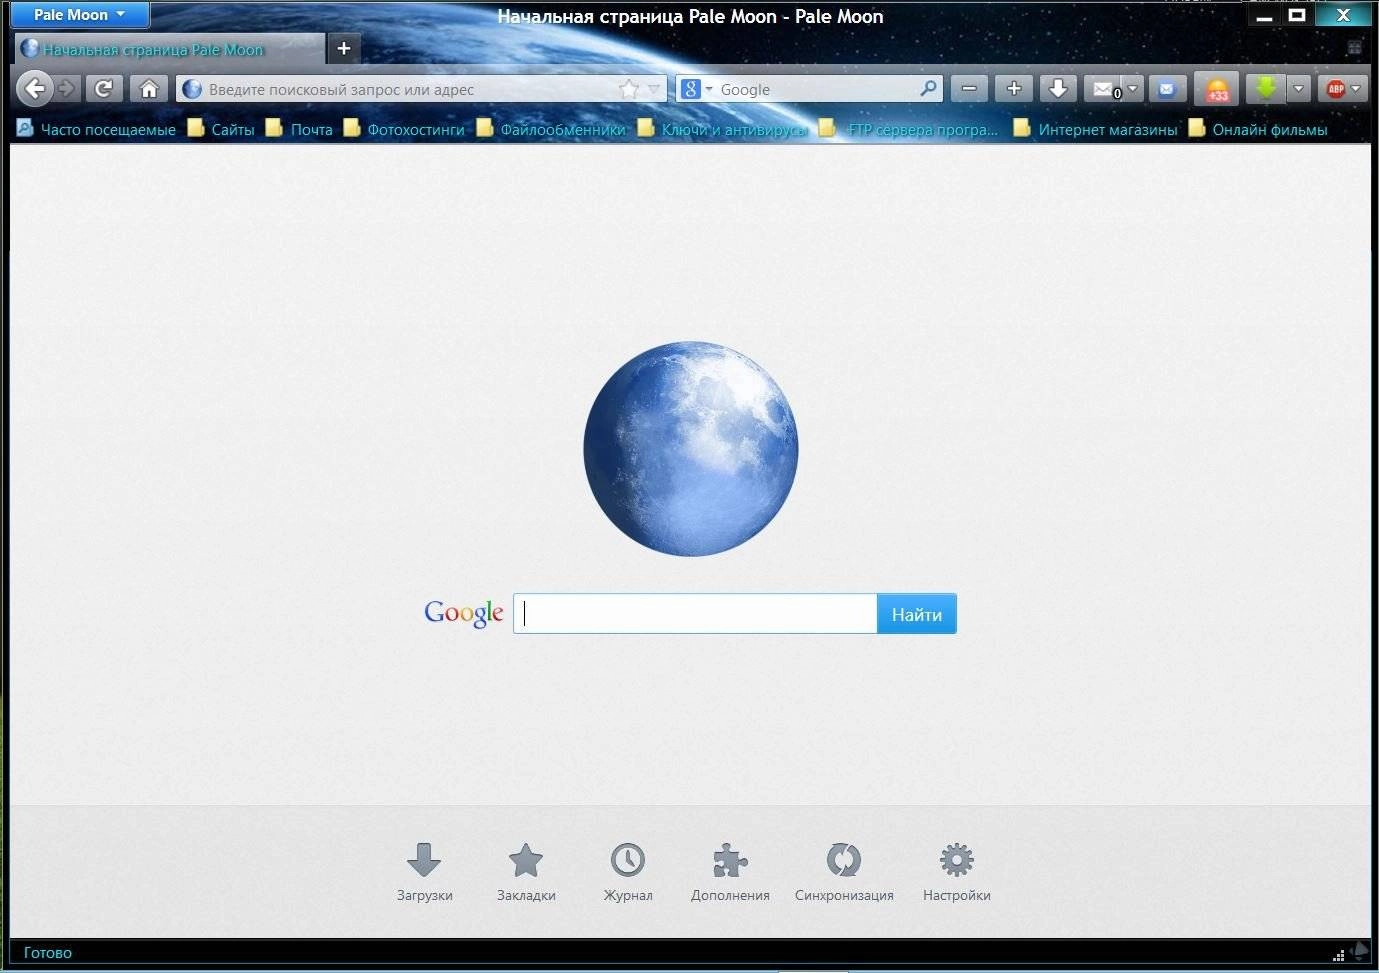Click the magnifier icon in search bar
1379x973 pixels.
click(929, 89)
